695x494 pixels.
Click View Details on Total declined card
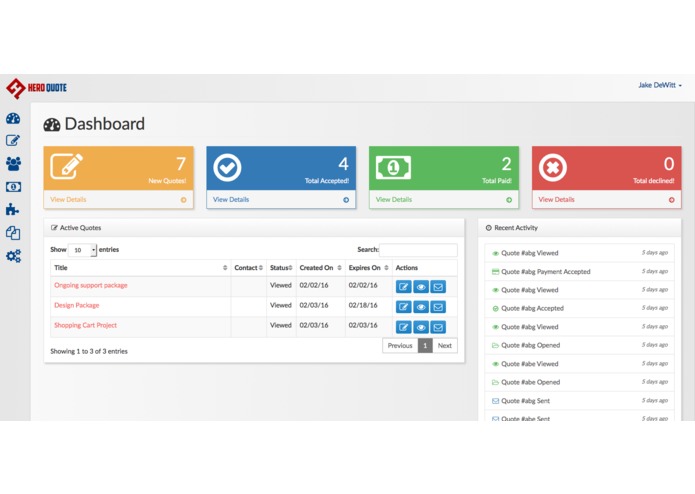tap(556, 199)
